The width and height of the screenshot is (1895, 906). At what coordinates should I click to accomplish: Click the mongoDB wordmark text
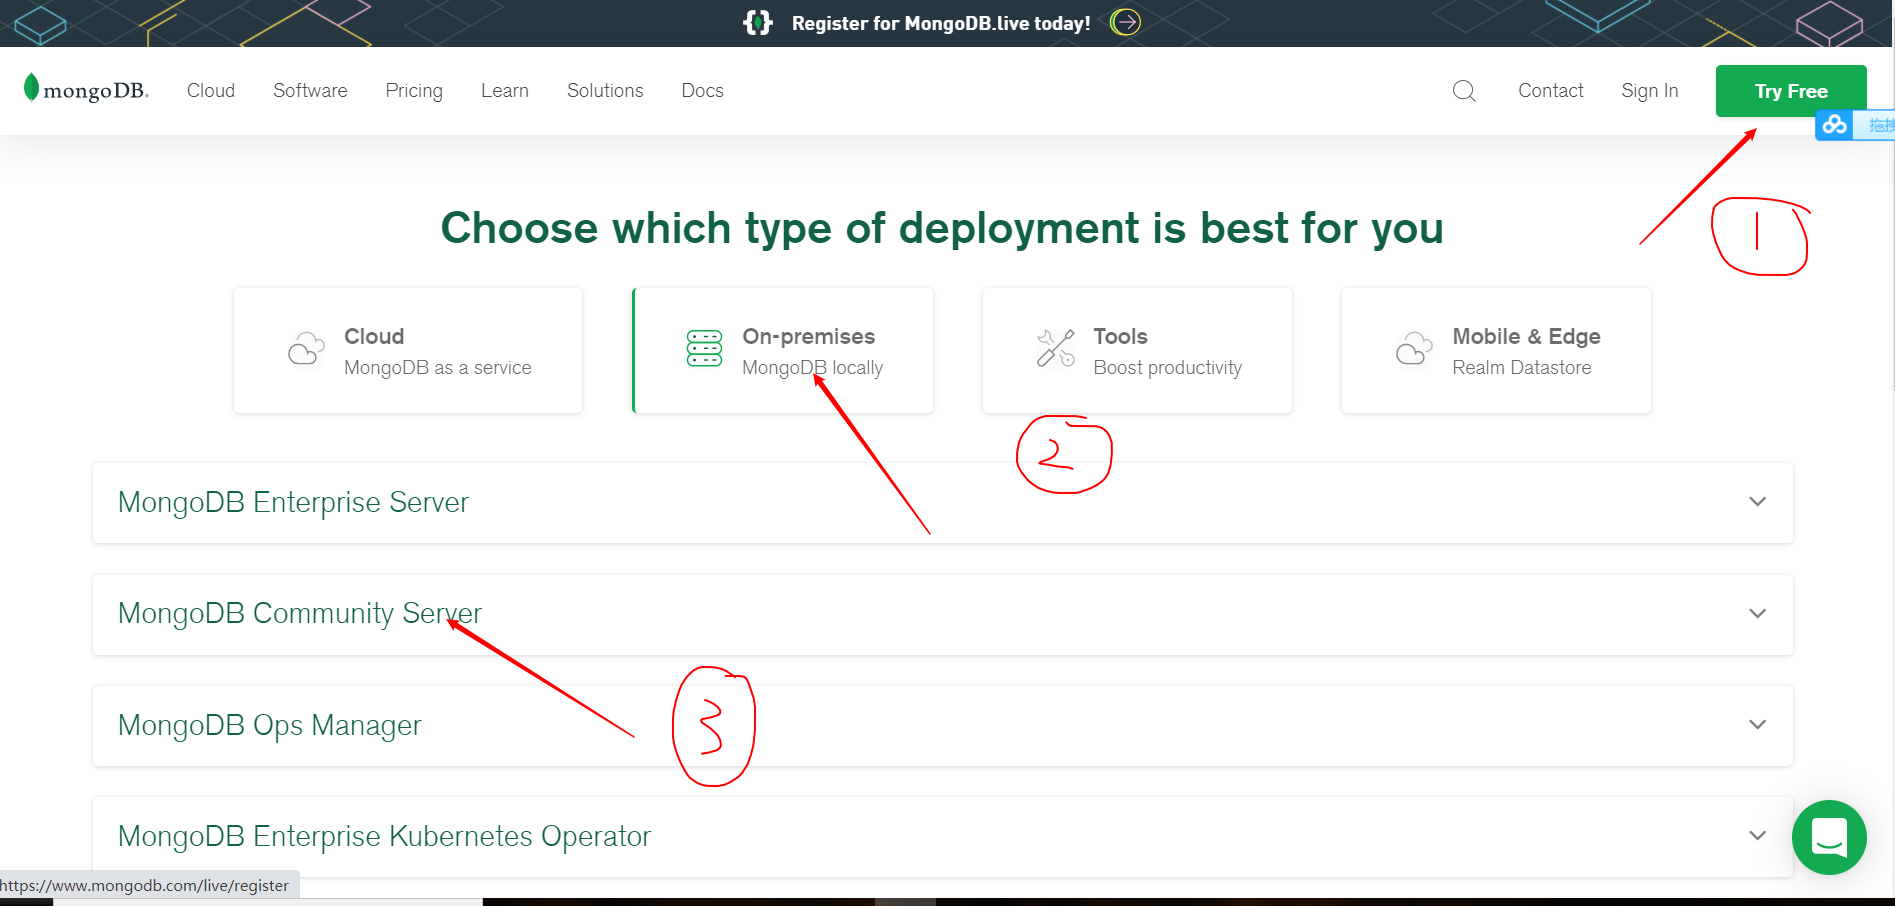96,91
